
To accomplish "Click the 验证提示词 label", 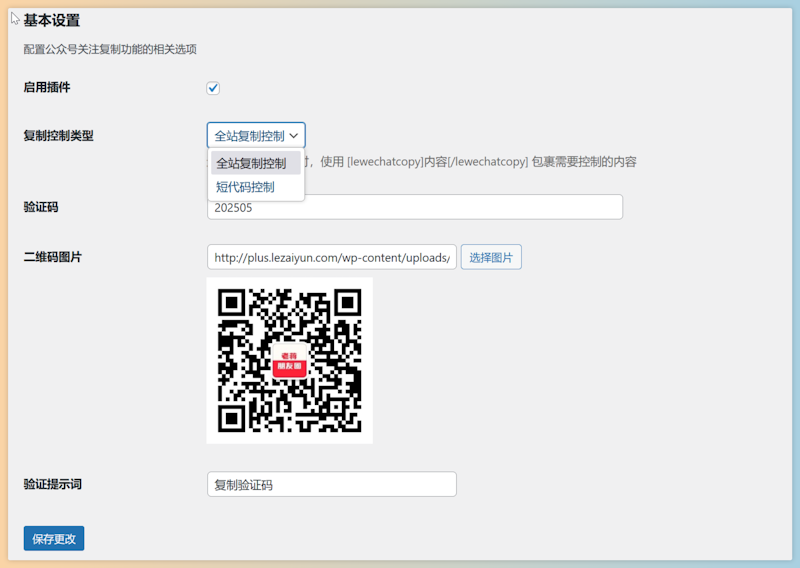I will [x=53, y=484].
